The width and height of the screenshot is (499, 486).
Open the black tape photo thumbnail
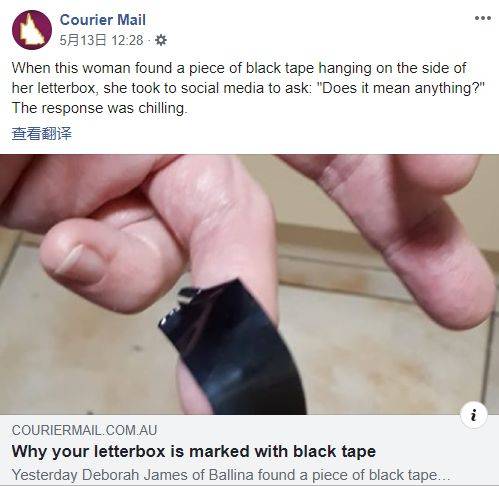[x=249, y=284]
